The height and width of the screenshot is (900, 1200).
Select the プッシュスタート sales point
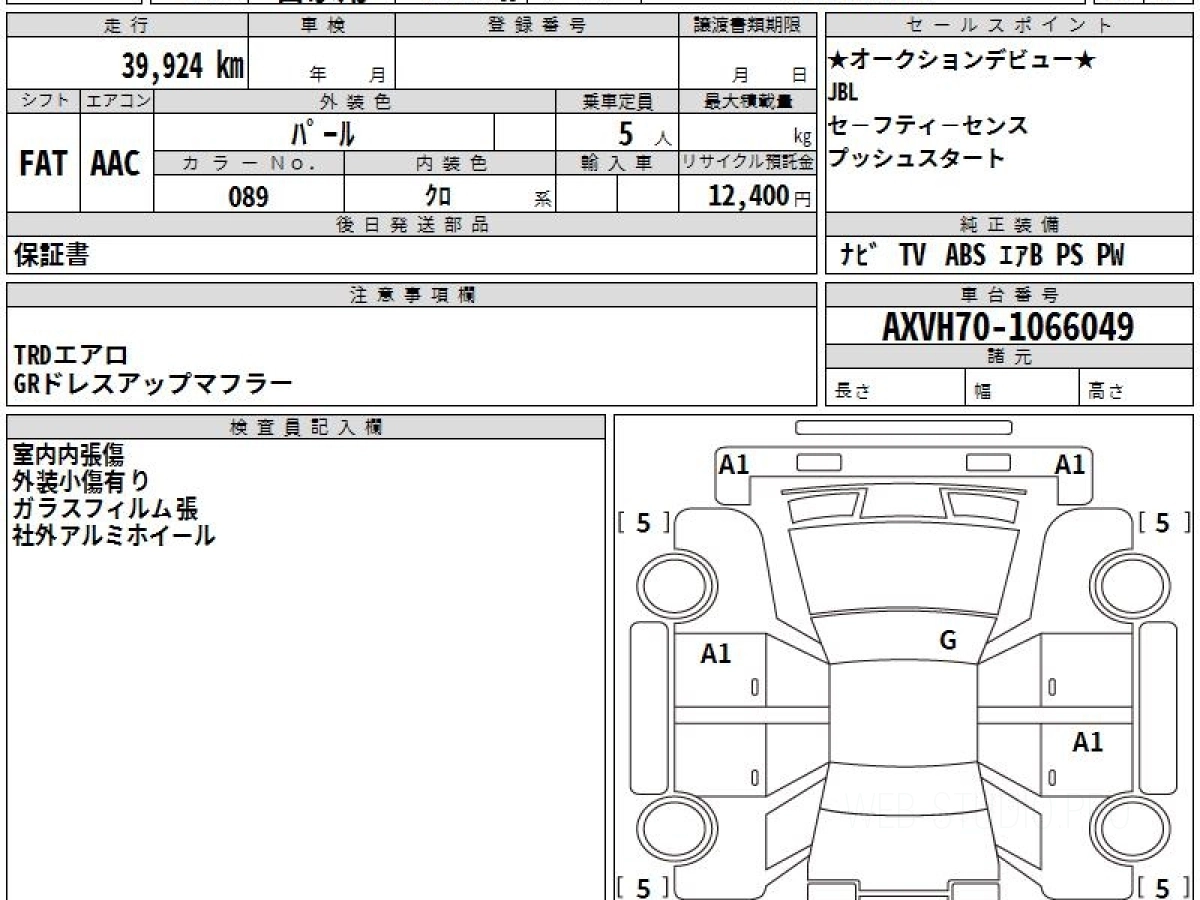[x=916, y=158]
